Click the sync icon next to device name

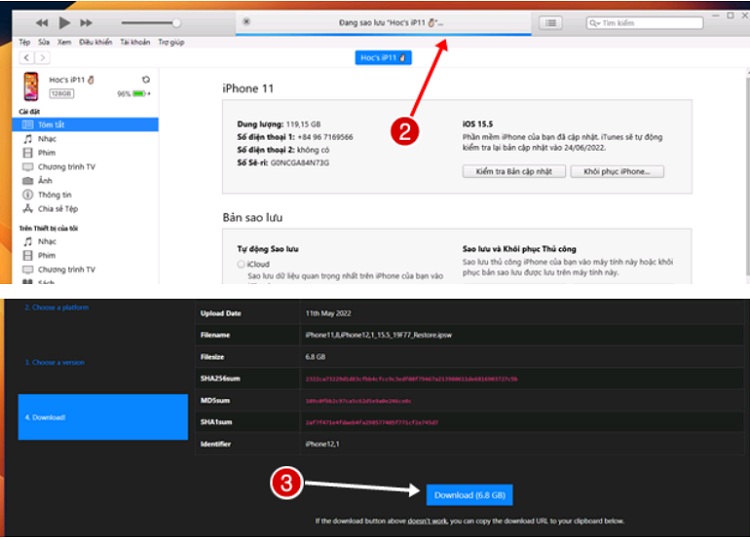(x=146, y=79)
